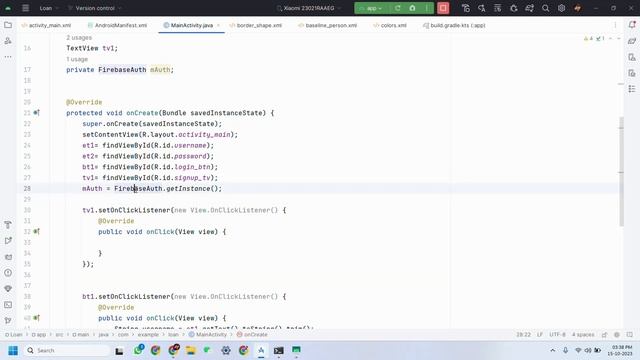Viewport: 640px width, 360px height.
Task: Click the '2 usages' hint above tv1
Action: point(79,38)
